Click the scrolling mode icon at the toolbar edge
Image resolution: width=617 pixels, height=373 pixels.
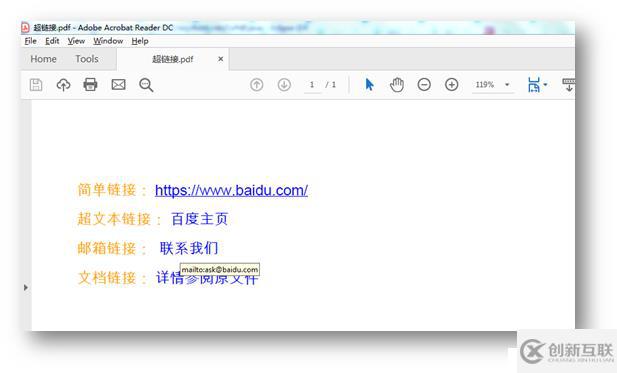tap(569, 85)
